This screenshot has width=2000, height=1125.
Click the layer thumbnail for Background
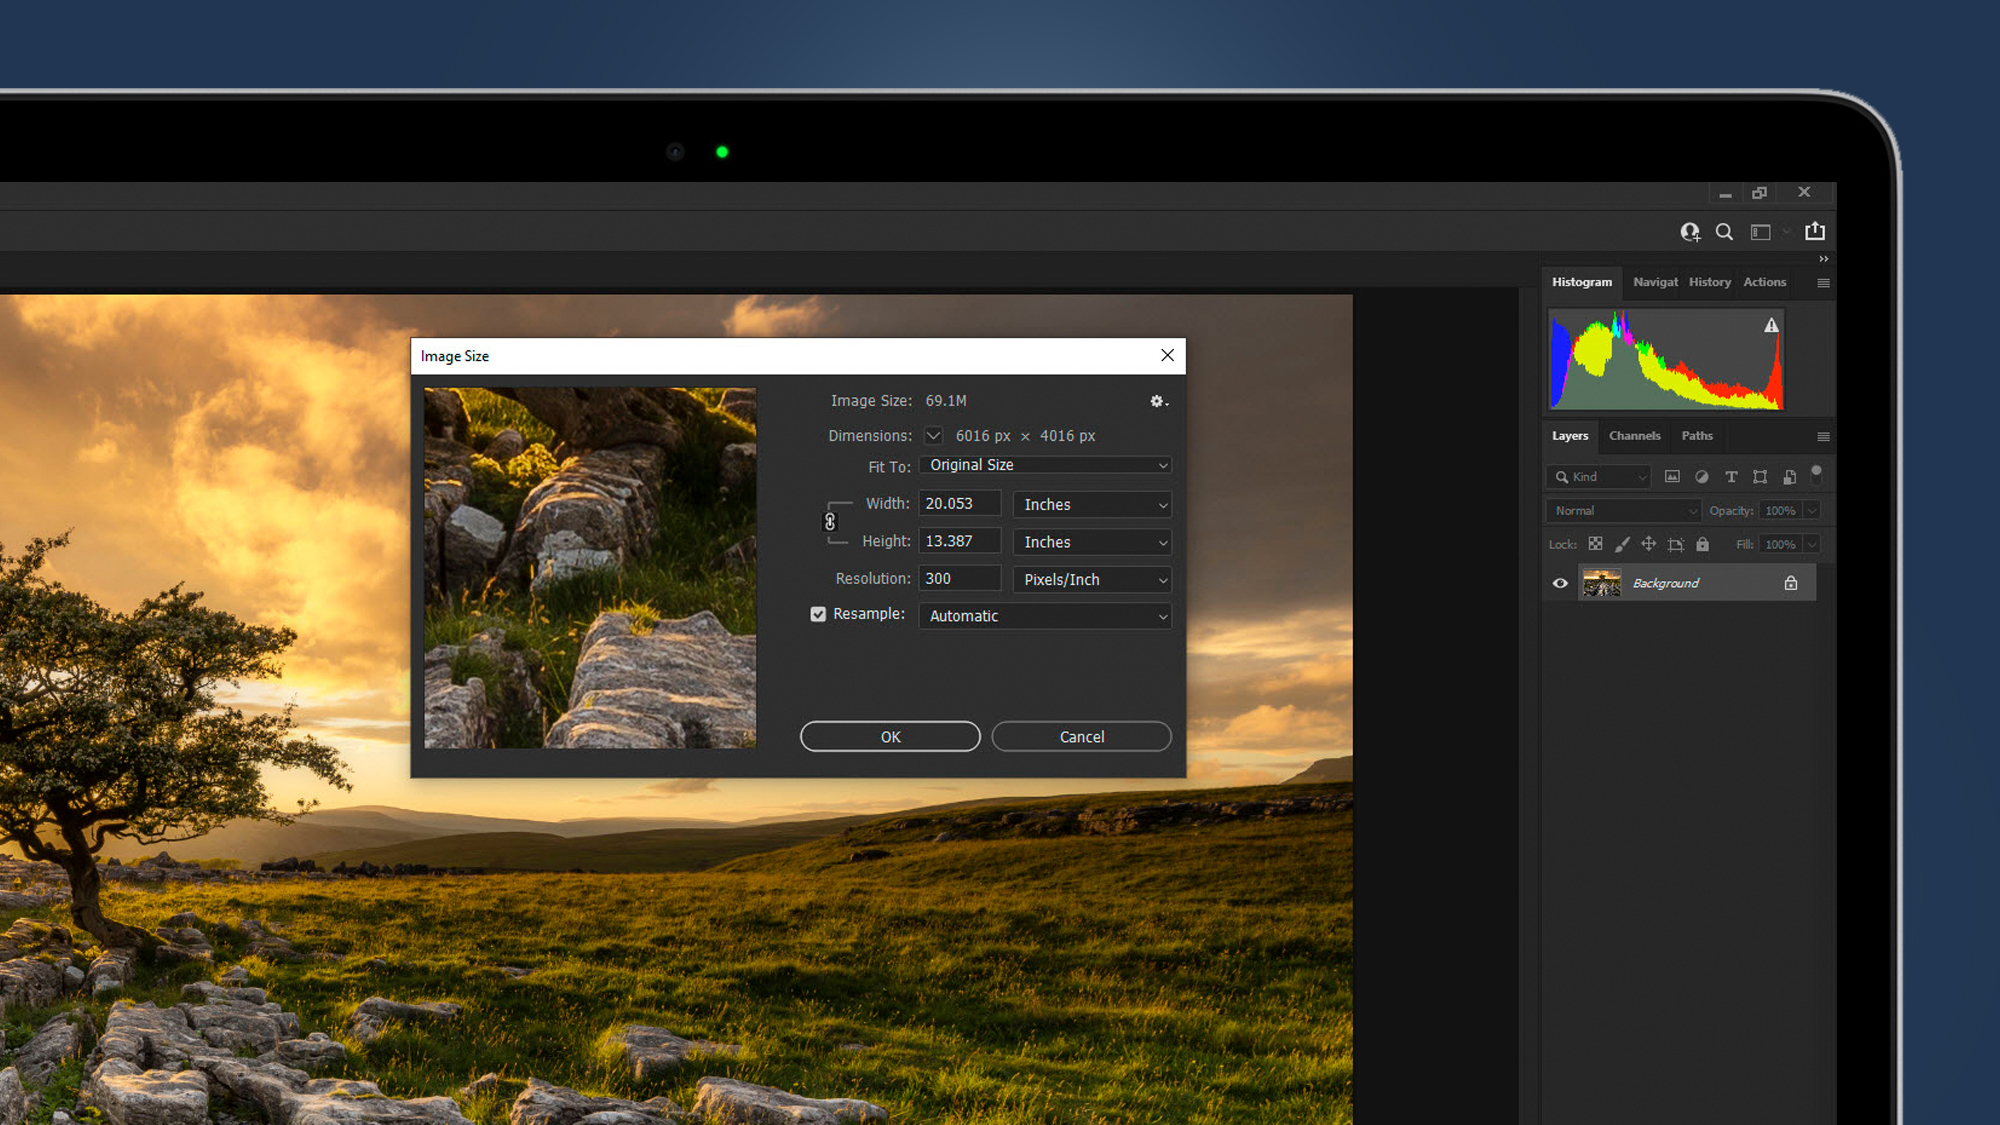1600,582
